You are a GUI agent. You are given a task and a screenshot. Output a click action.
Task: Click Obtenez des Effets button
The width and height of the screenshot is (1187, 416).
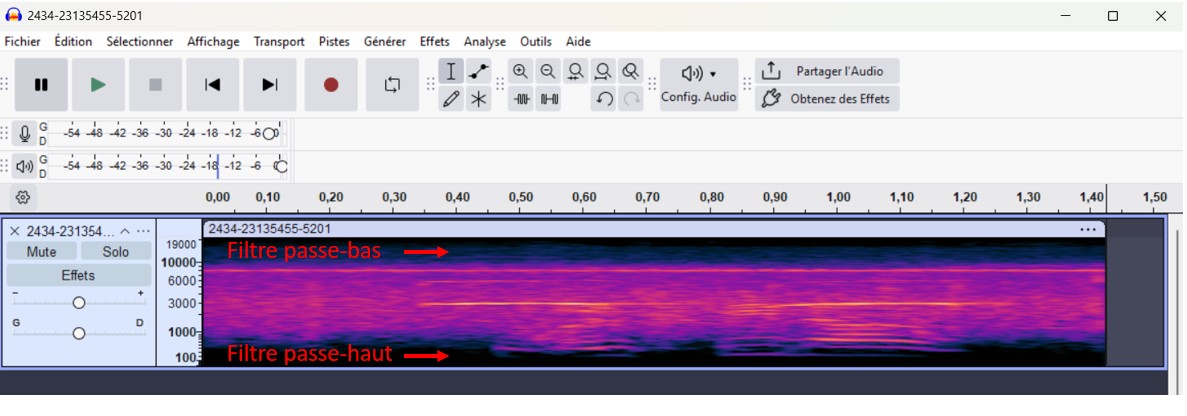pos(827,98)
